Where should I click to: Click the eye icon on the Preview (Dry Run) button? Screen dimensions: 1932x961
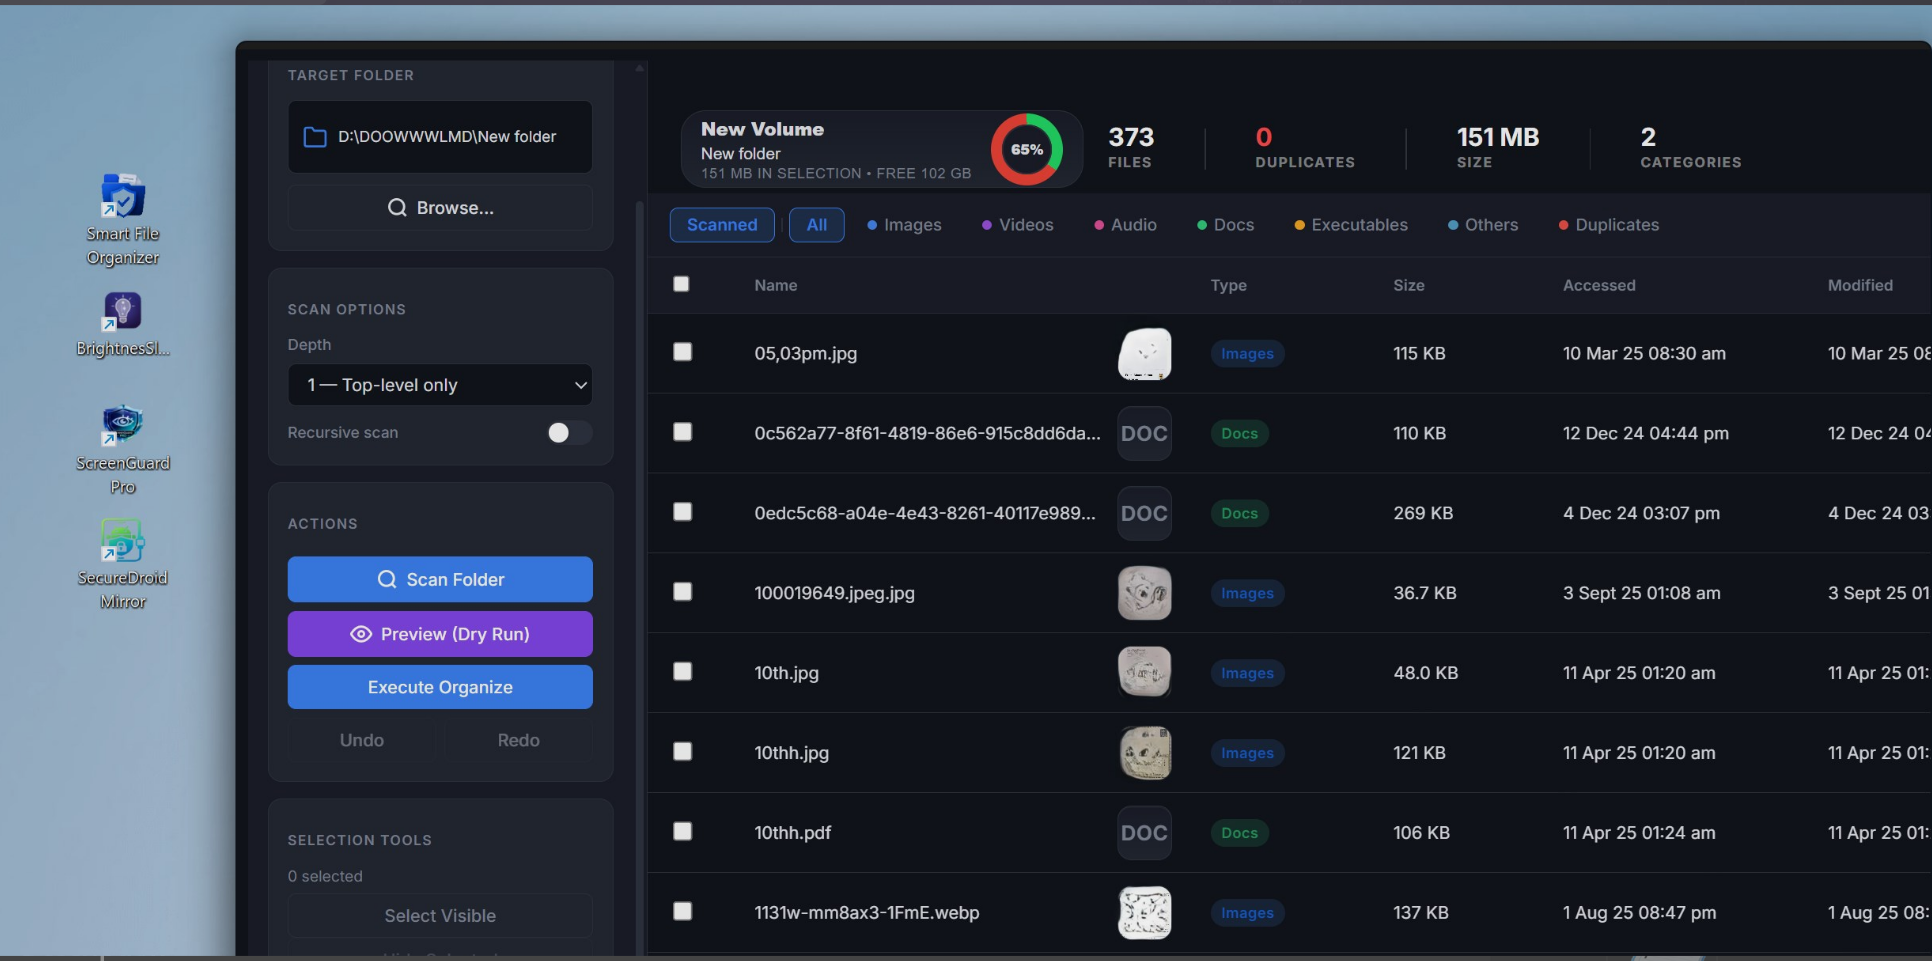click(x=361, y=634)
